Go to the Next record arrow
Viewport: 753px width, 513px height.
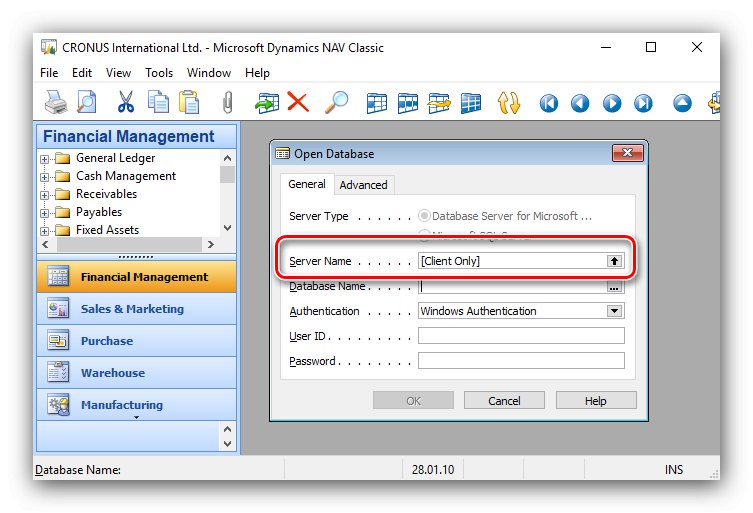[x=612, y=103]
